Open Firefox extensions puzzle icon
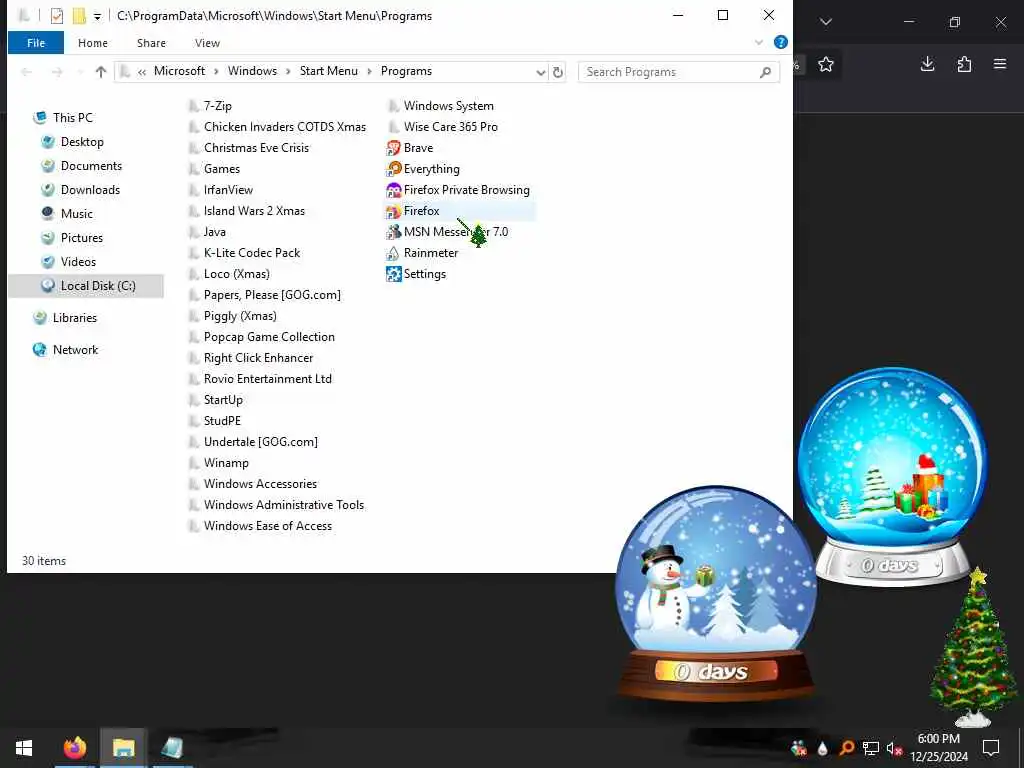 pos(964,64)
